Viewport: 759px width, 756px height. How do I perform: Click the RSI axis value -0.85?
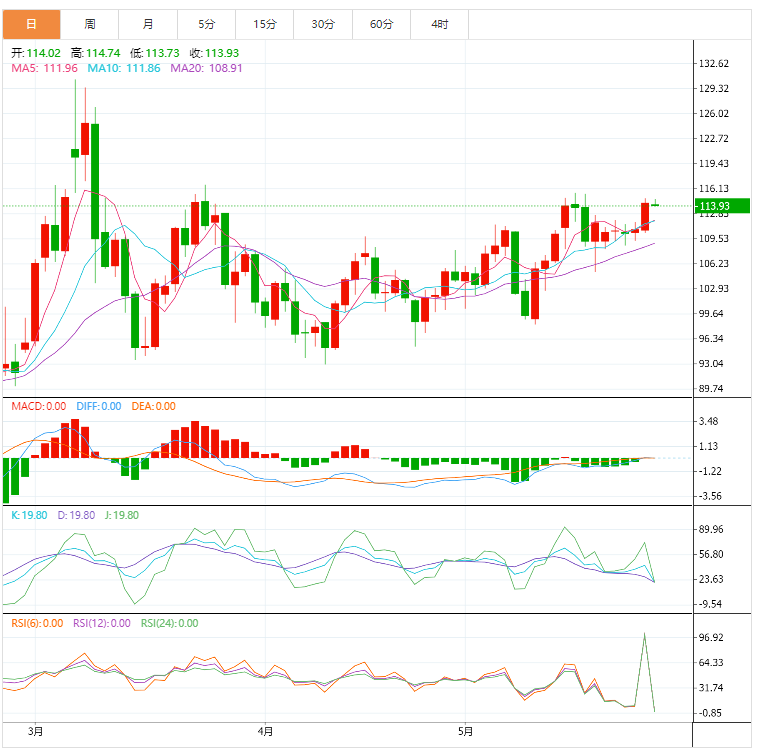point(710,713)
